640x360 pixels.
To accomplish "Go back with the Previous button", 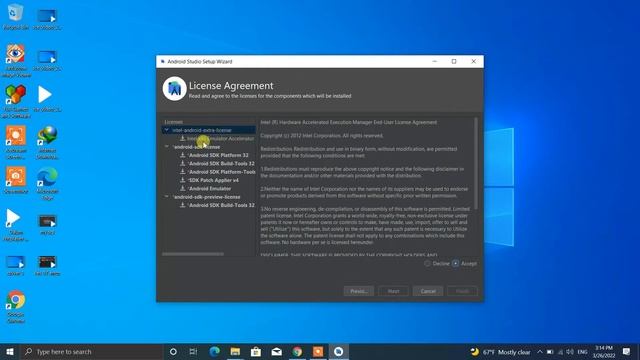I will pyautogui.click(x=359, y=291).
